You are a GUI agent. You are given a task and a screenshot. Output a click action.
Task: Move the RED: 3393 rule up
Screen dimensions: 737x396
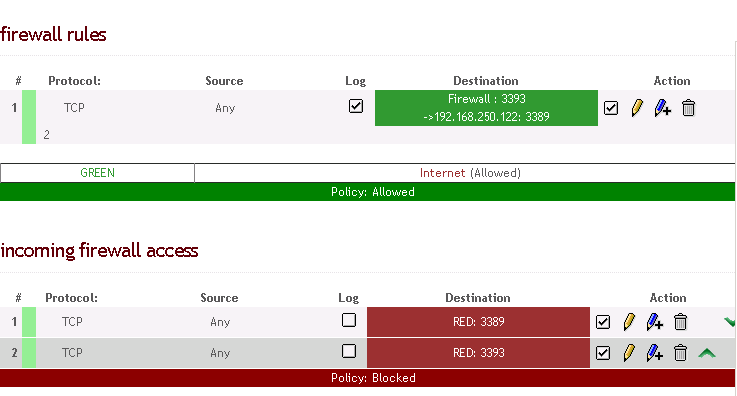(707, 353)
